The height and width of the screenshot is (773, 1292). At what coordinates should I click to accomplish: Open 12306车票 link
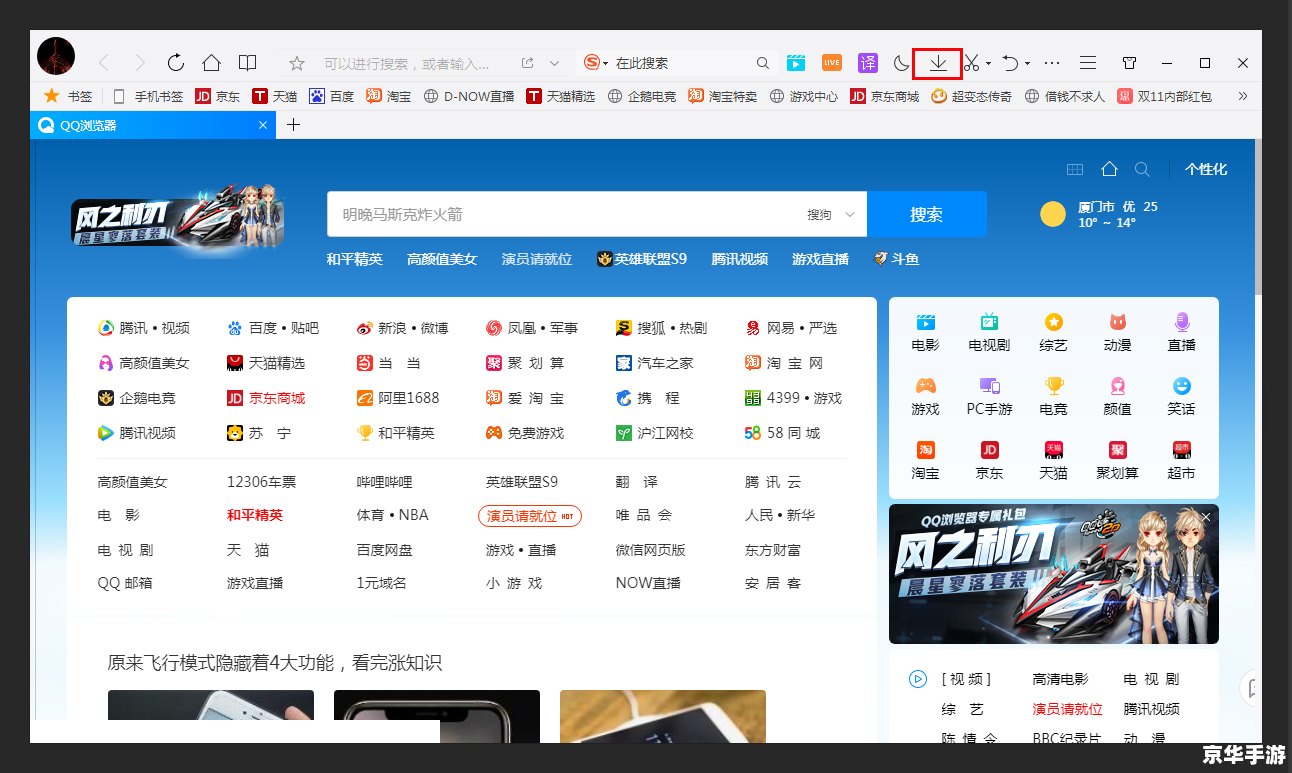pyautogui.click(x=262, y=482)
